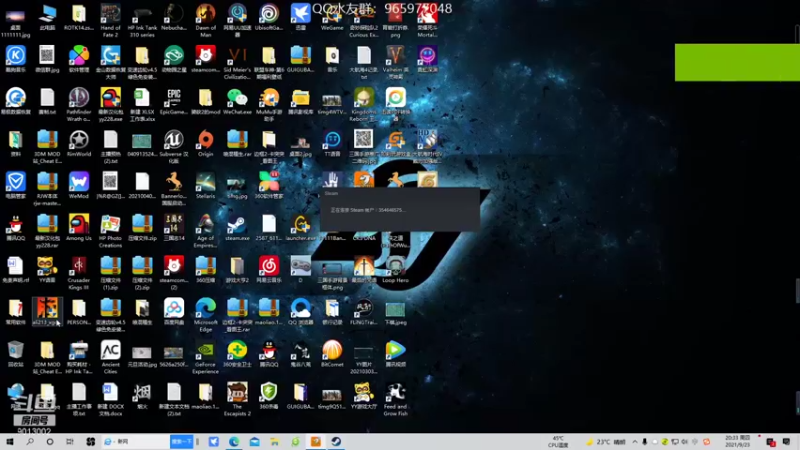Click the blue search button on taskbar
800x450 pixels.
coord(182,442)
